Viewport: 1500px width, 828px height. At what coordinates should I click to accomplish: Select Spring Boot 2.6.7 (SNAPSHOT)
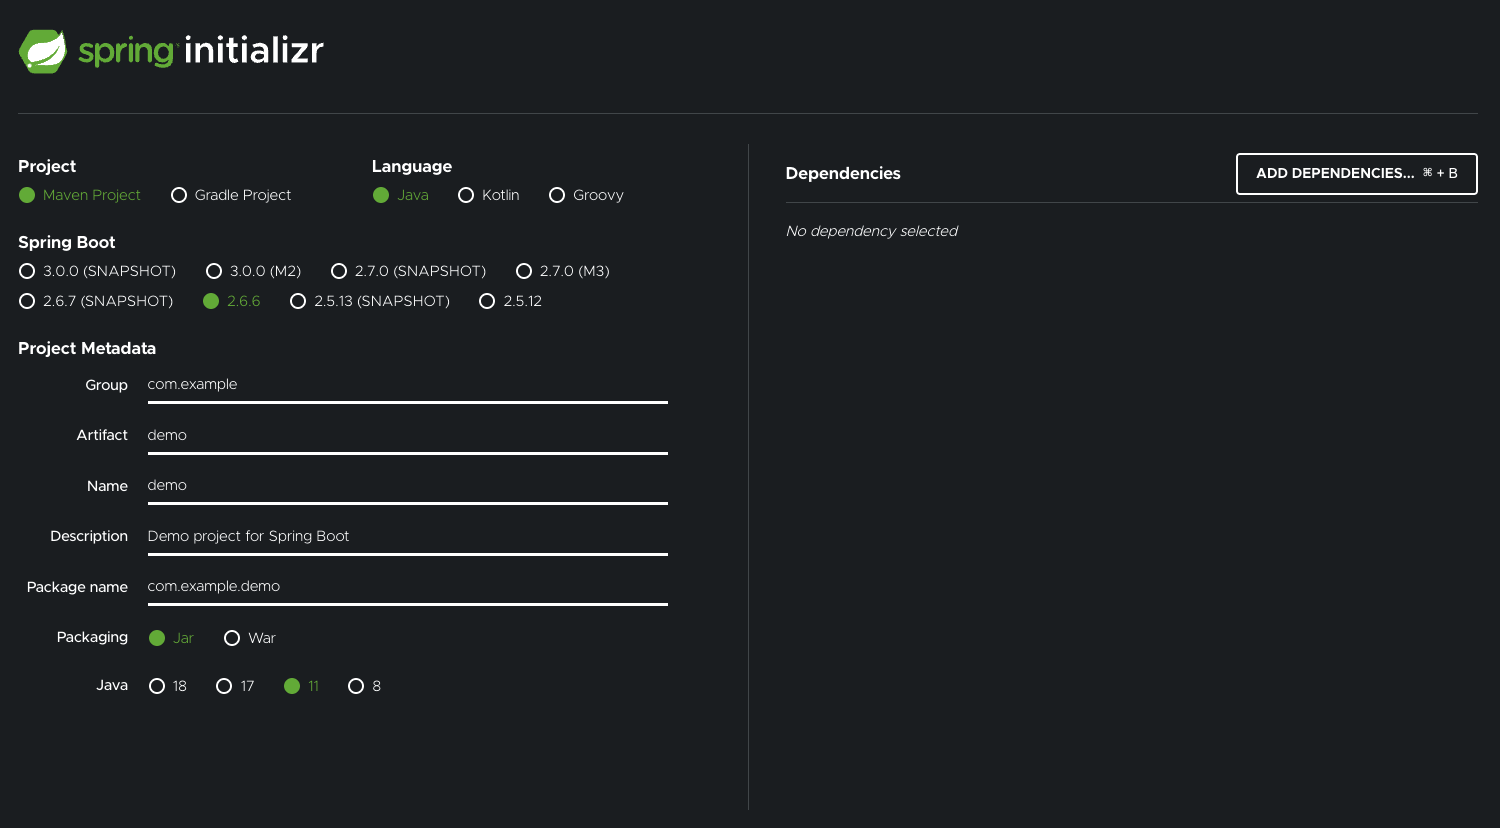[x=96, y=301]
